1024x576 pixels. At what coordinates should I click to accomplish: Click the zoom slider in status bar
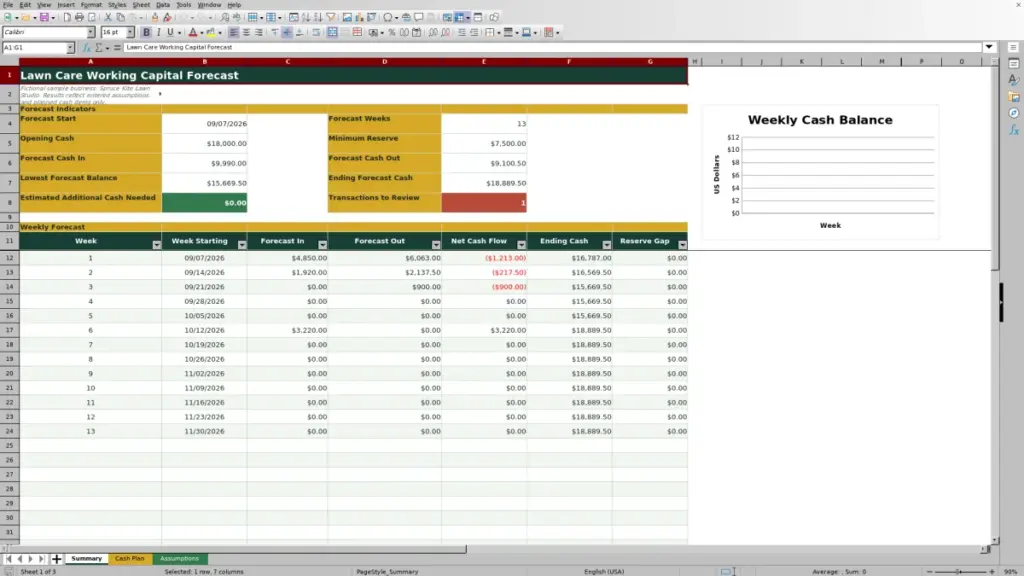click(x=959, y=571)
